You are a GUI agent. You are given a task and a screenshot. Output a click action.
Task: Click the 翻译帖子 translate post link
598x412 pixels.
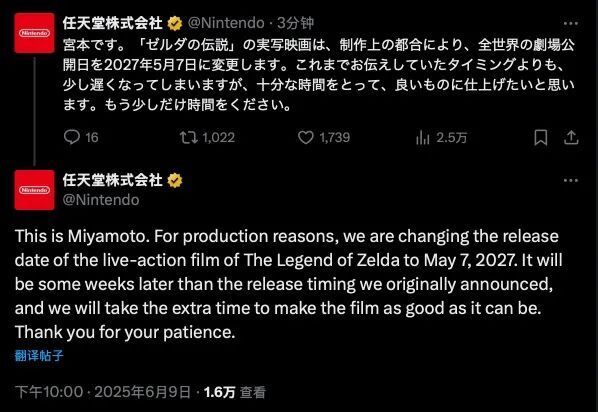39,356
